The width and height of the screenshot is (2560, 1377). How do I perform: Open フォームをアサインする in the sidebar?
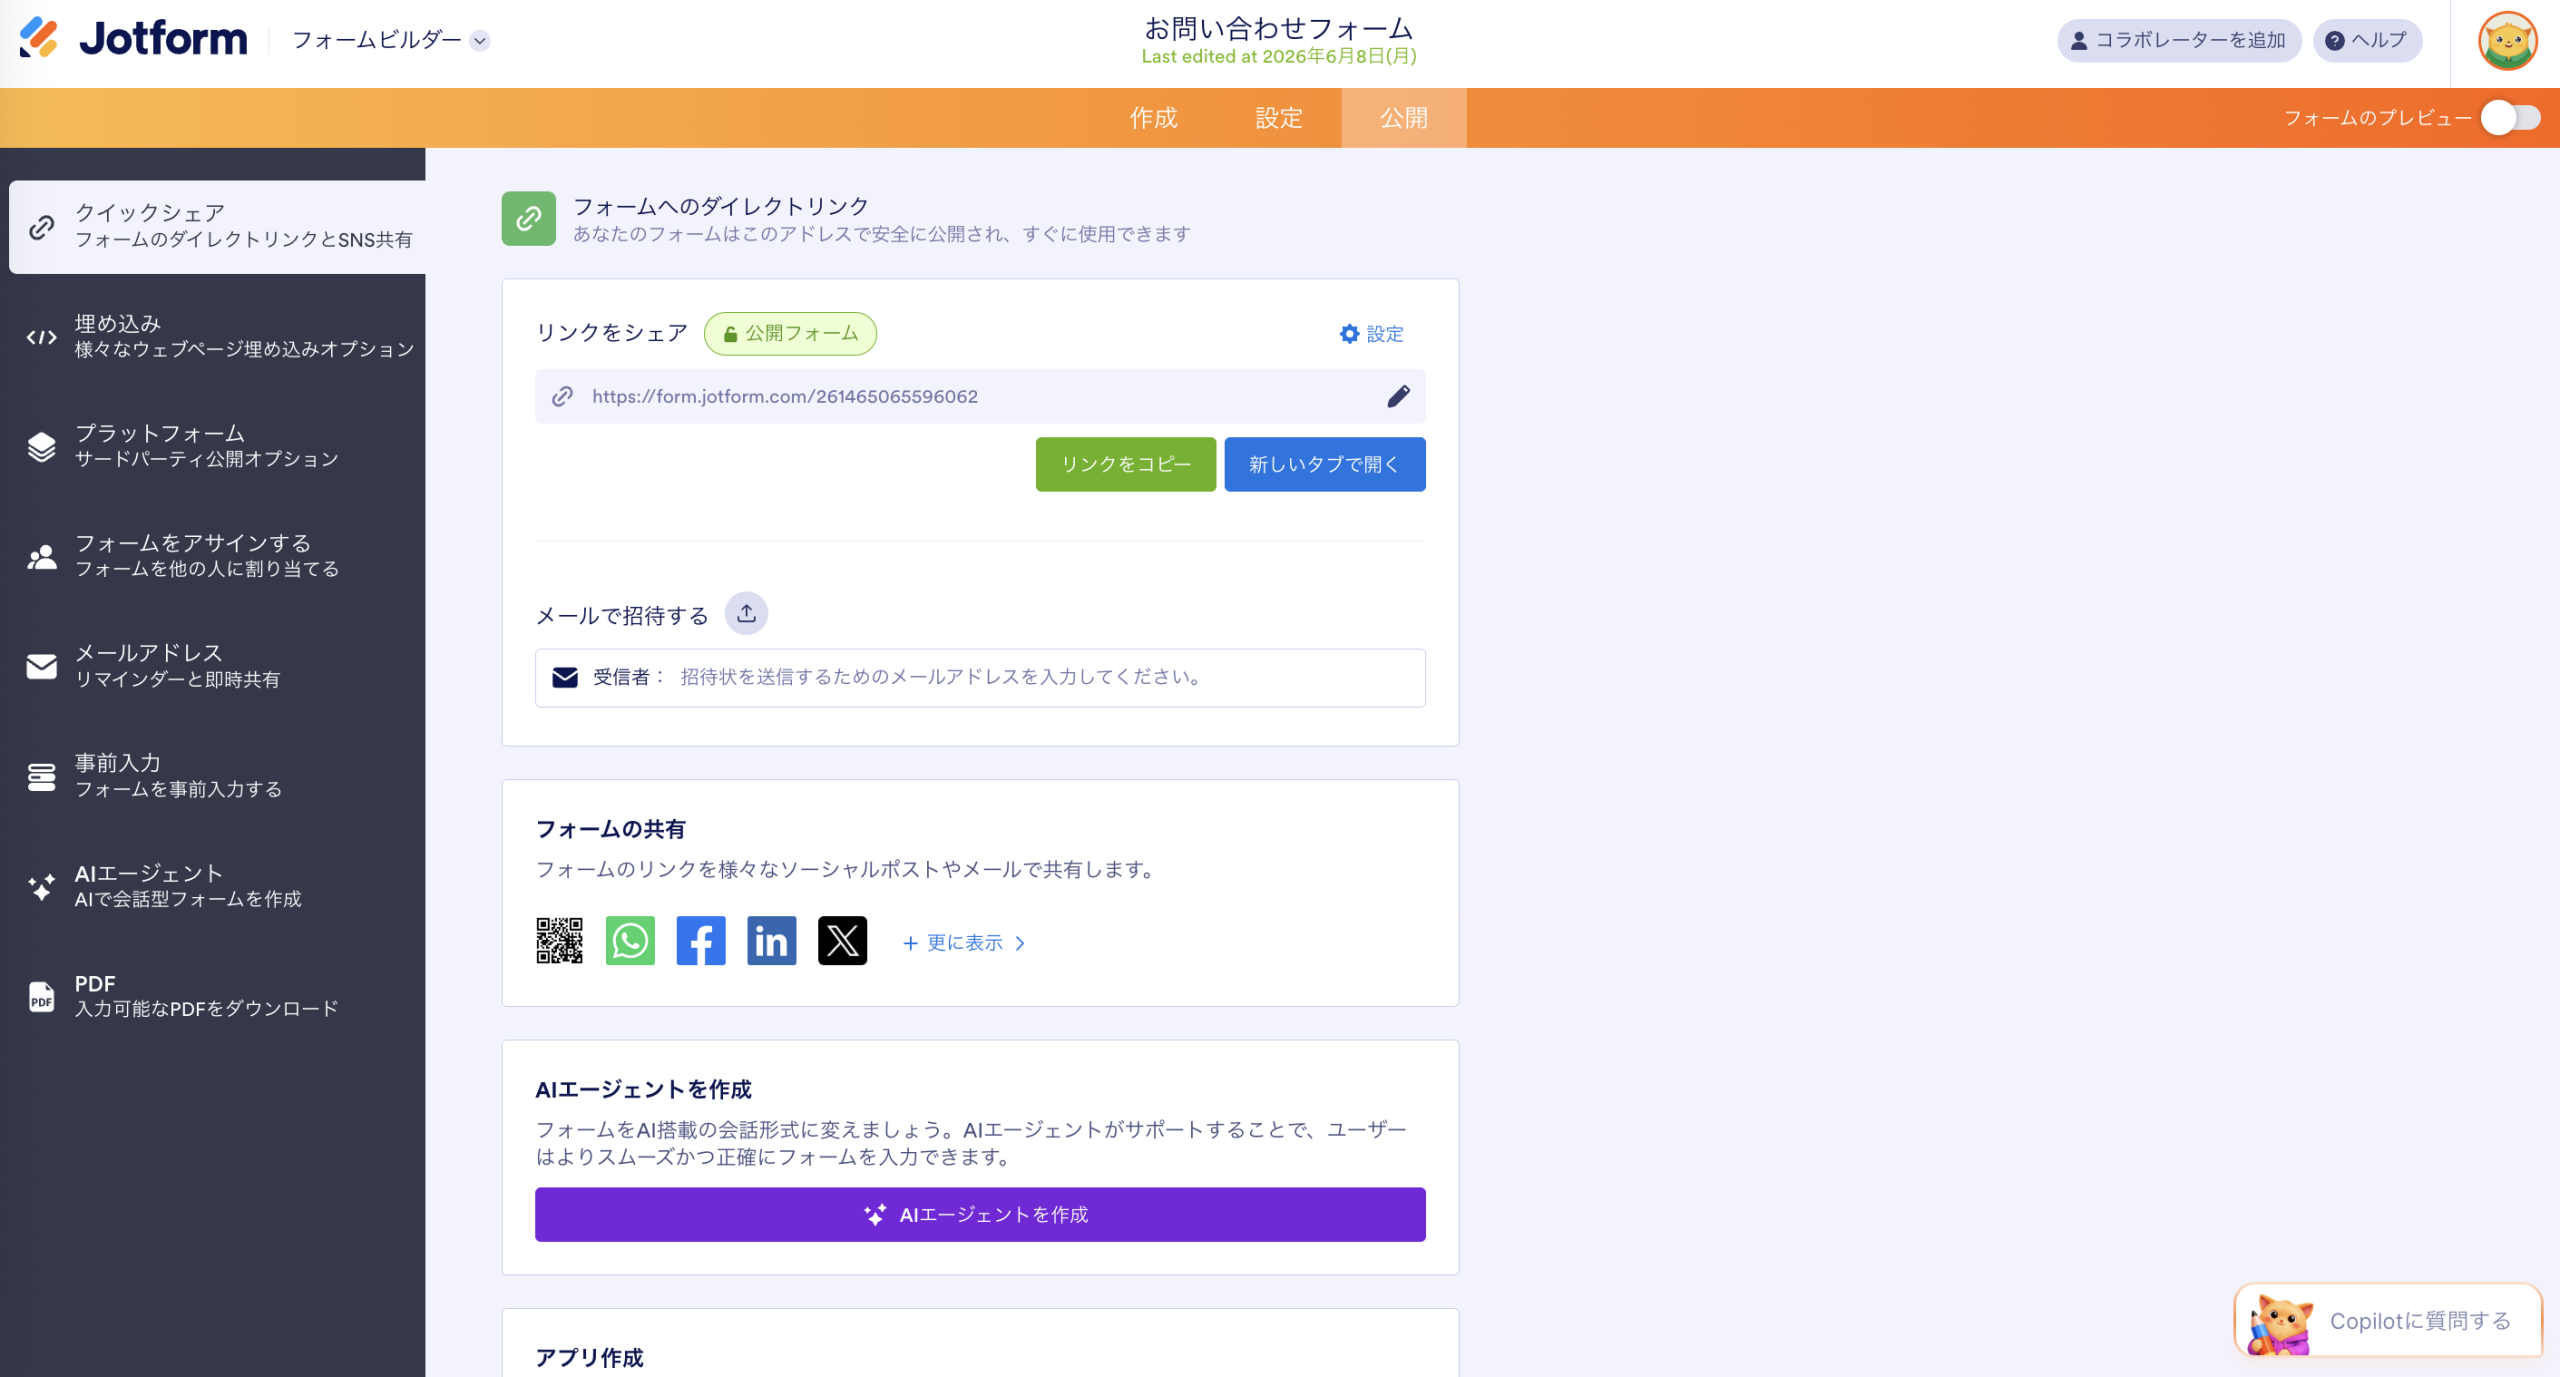click(217, 556)
